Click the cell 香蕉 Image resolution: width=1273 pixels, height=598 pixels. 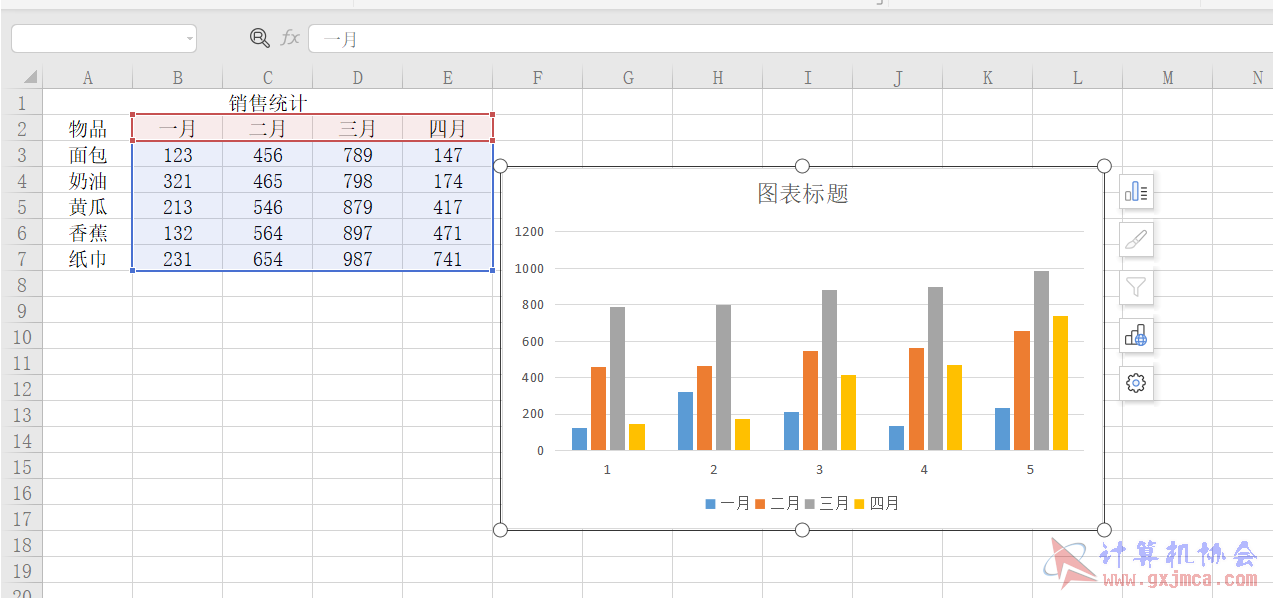click(x=87, y=233)
